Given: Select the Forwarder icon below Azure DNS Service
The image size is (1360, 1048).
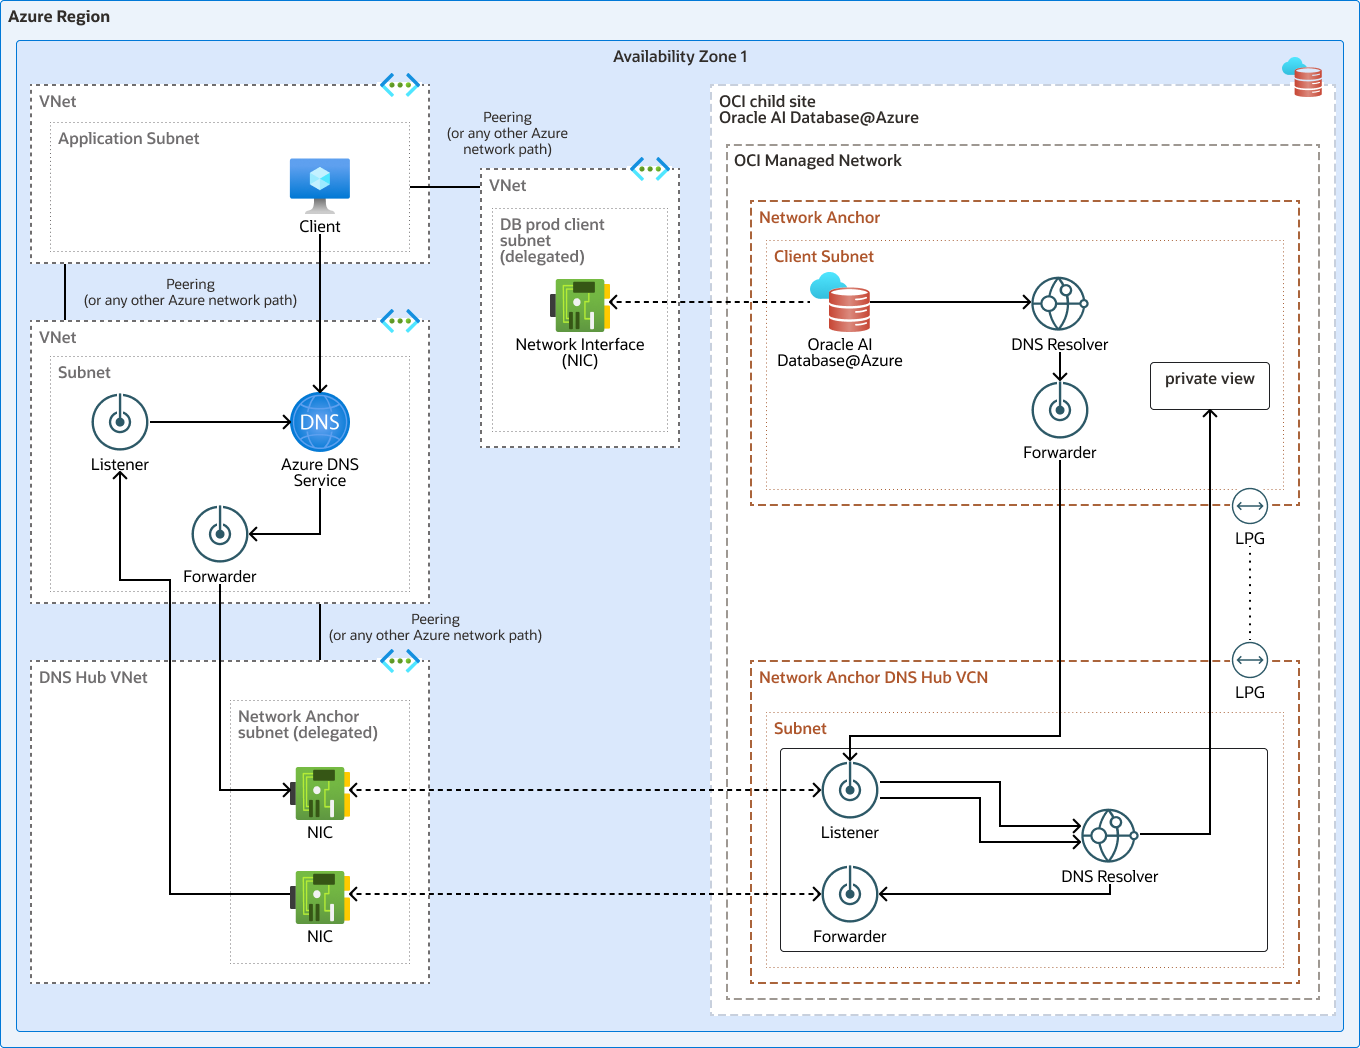Looking at the screenshot, I should tap(220, 534).
